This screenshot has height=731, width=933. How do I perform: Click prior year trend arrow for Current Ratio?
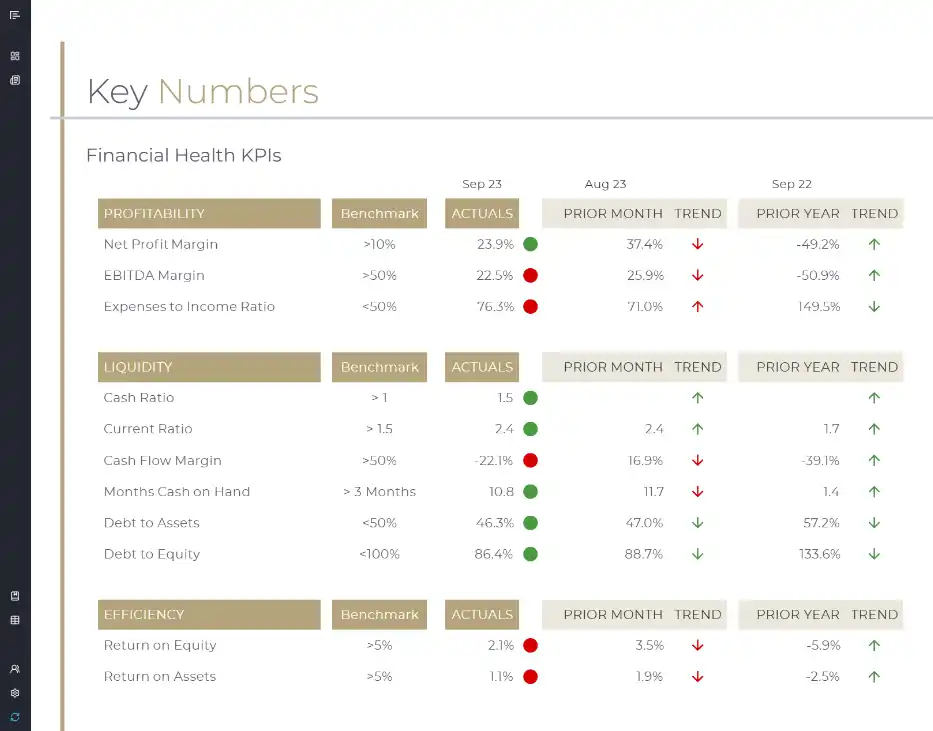(x=873, y=429)
